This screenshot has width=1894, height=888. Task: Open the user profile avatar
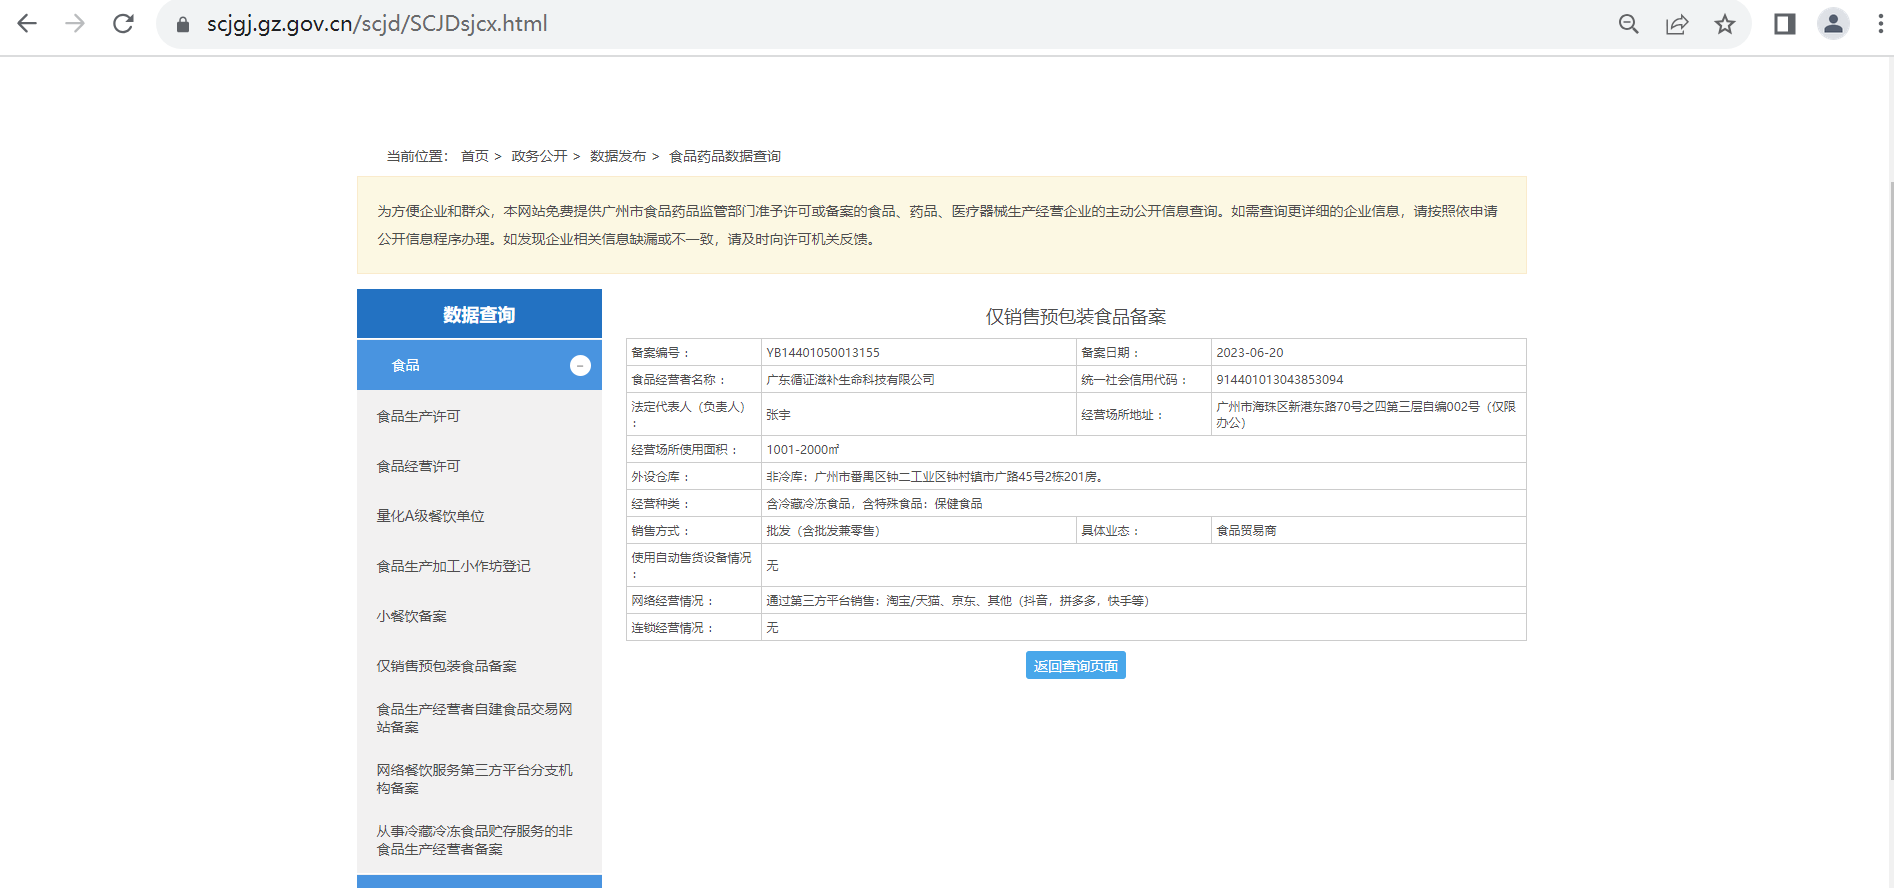click(1833, 24)
